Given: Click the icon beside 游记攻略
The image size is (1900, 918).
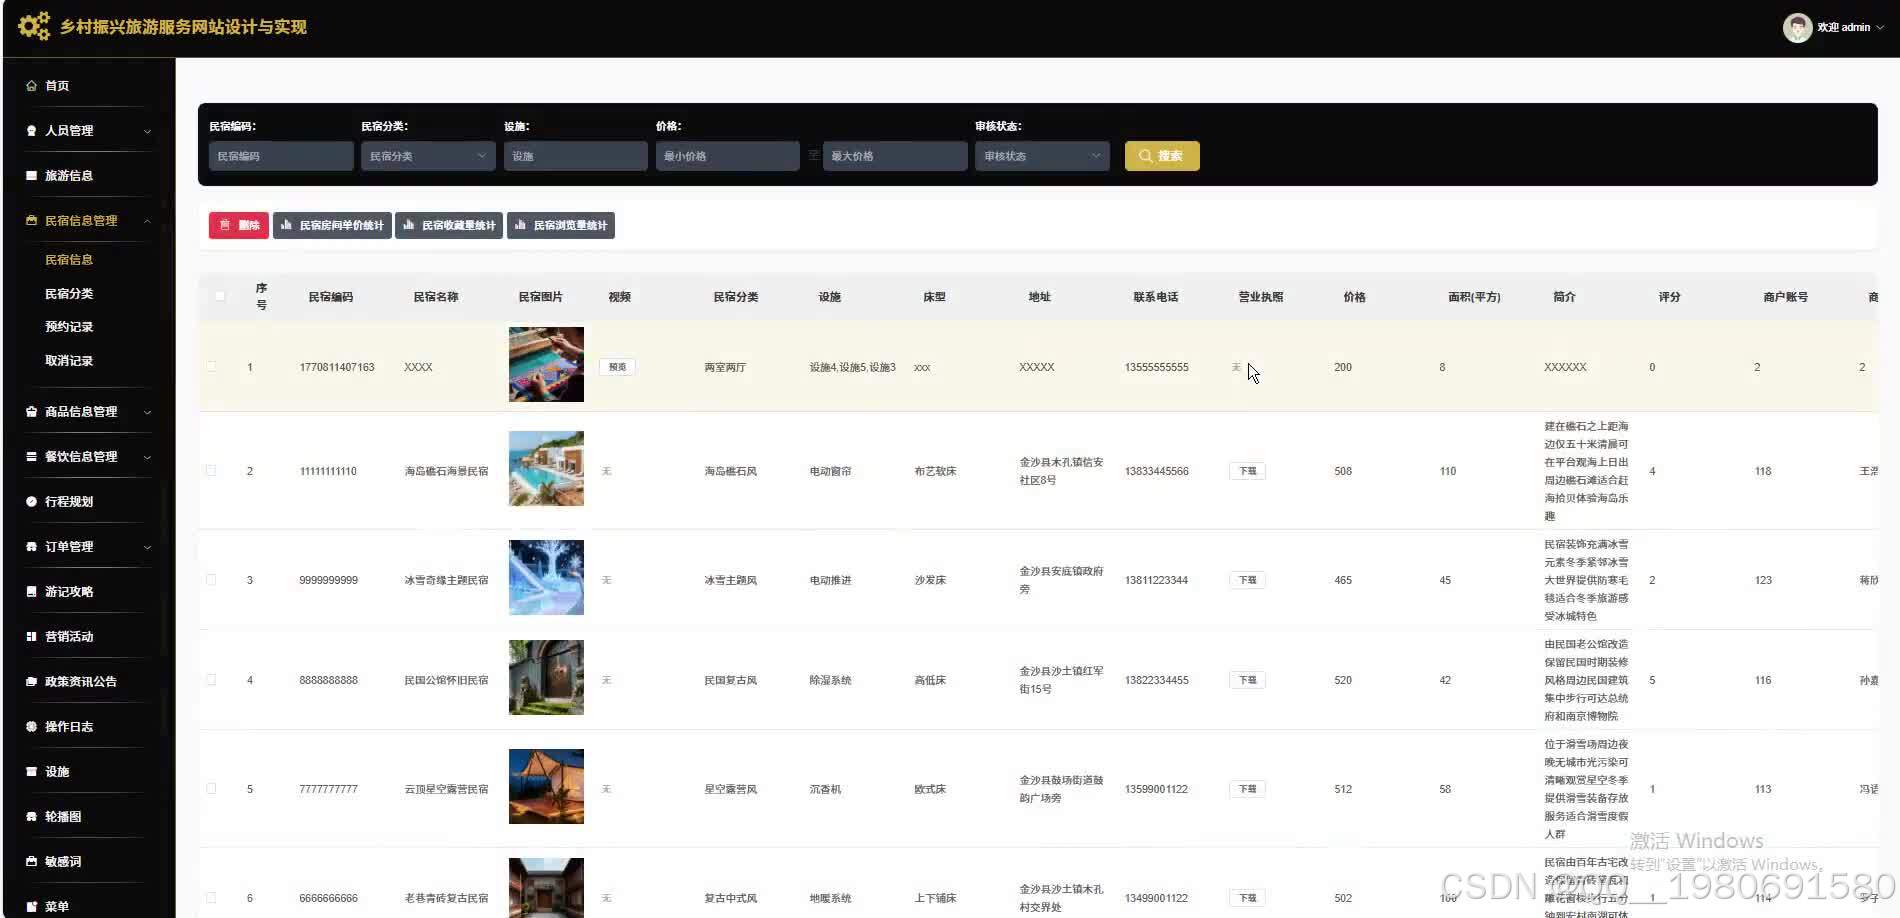Looking at the screenshot, I should click(x=31, y=592).
